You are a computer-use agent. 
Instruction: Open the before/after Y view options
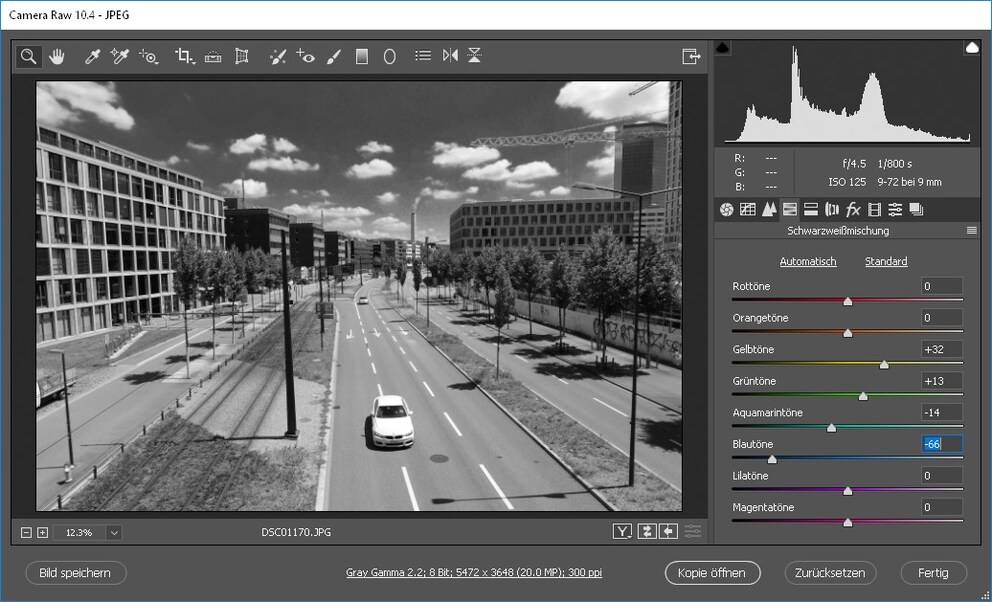(623, 532)
